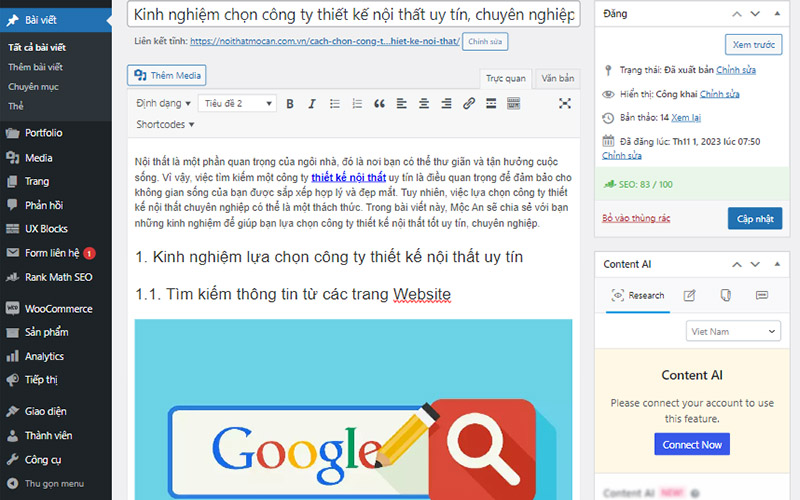Screen dimensions: 800x500
Task: Collapse the Đăng publish panel
Action: click(x=777, y=14)
